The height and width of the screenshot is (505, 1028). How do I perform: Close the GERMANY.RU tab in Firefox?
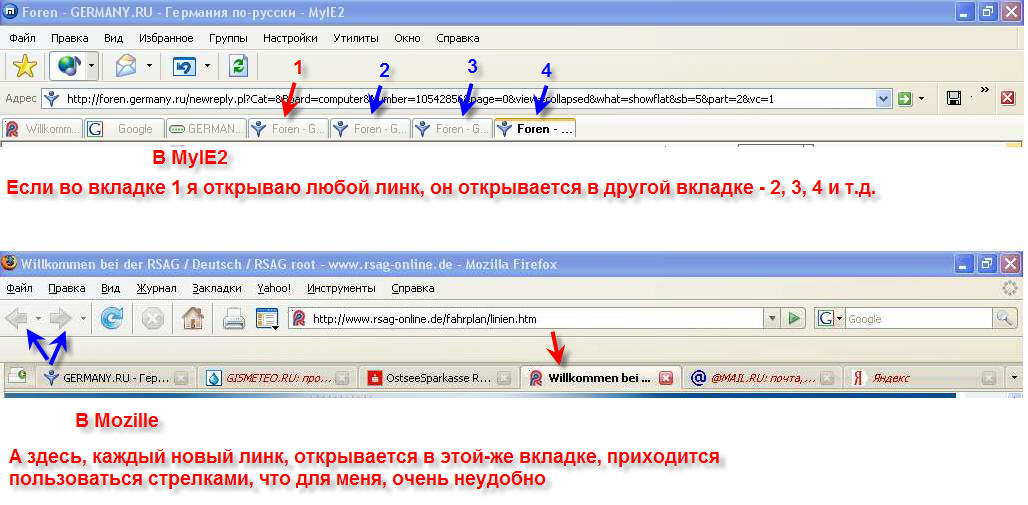[x=181, y=378]
